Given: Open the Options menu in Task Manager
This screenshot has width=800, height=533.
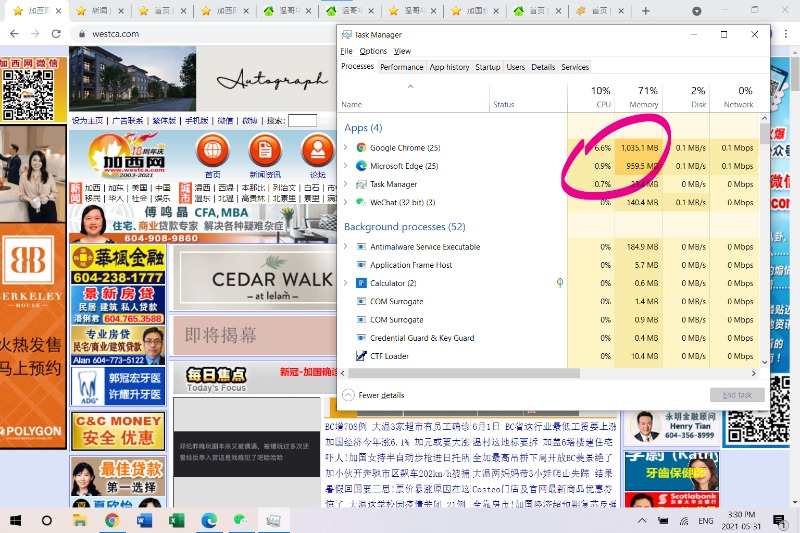Looking at the screenshot, I should (x=373, y=51).
